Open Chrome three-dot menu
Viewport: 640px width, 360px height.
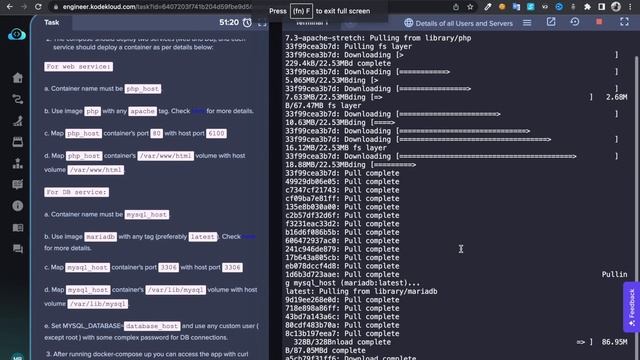[x=631, y=7]
